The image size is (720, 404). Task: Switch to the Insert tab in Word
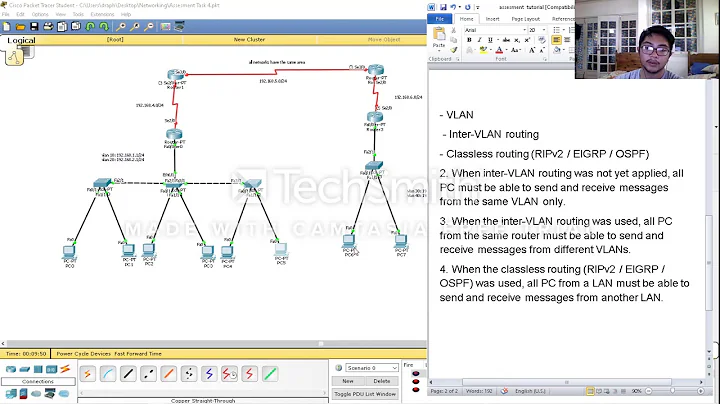point(492,19)
